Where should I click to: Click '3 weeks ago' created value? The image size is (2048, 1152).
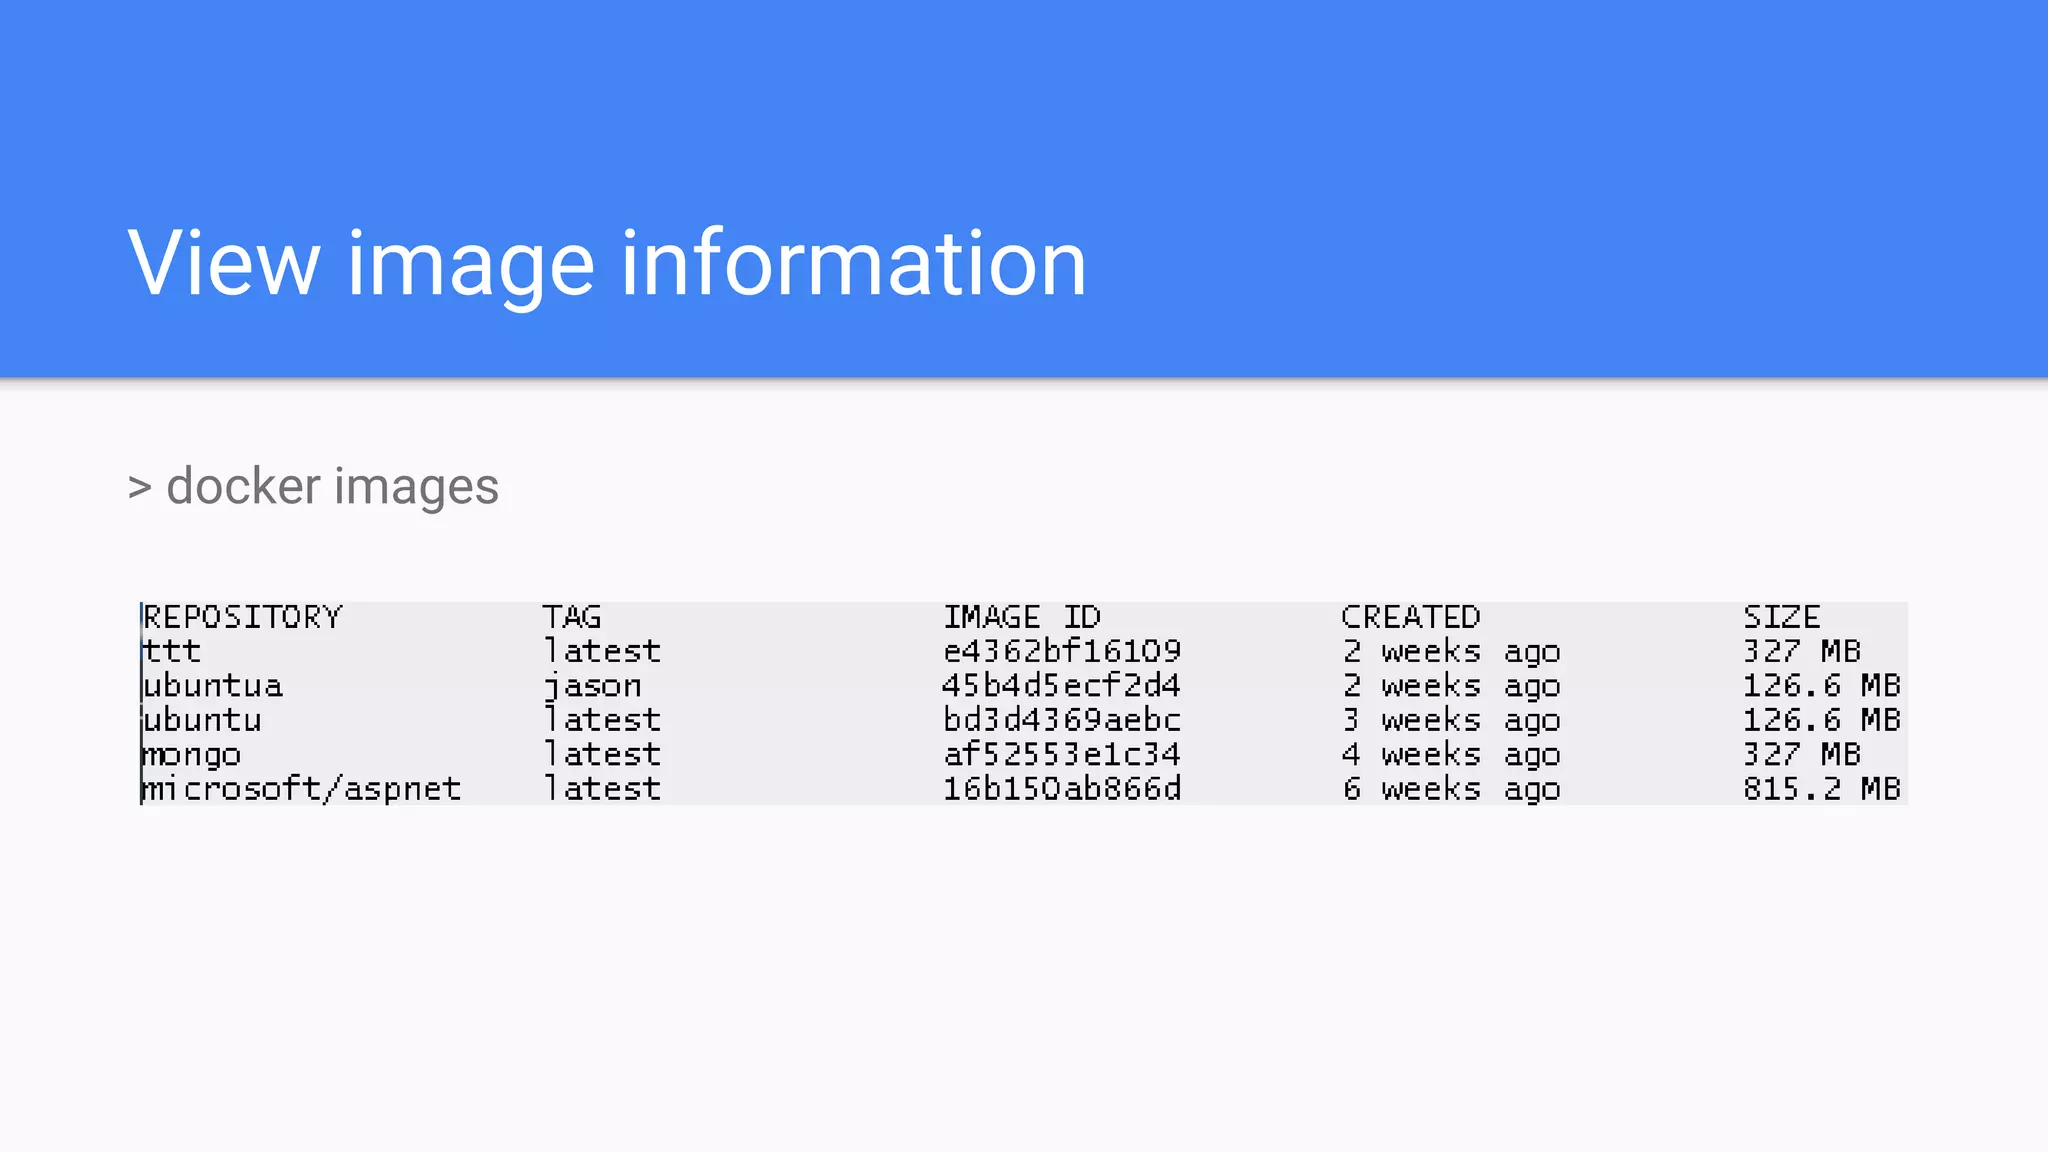click(1451, 721)
